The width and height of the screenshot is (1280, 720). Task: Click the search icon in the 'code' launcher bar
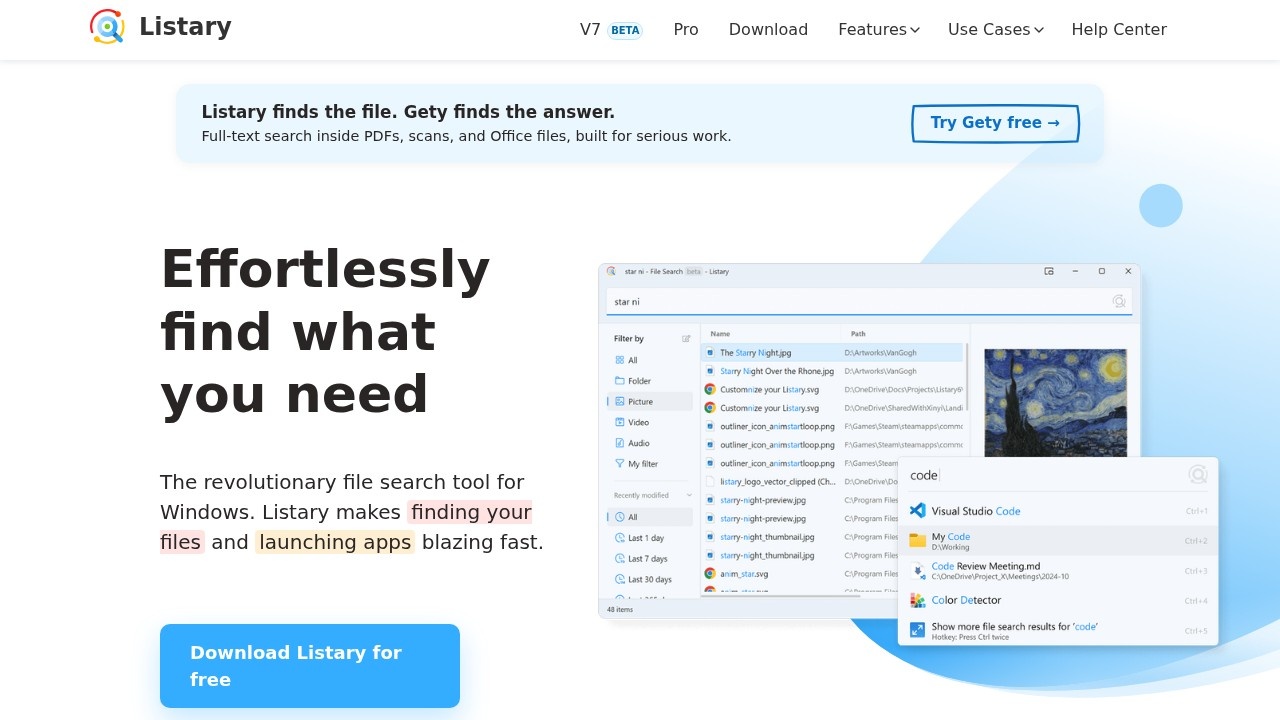1198,475
